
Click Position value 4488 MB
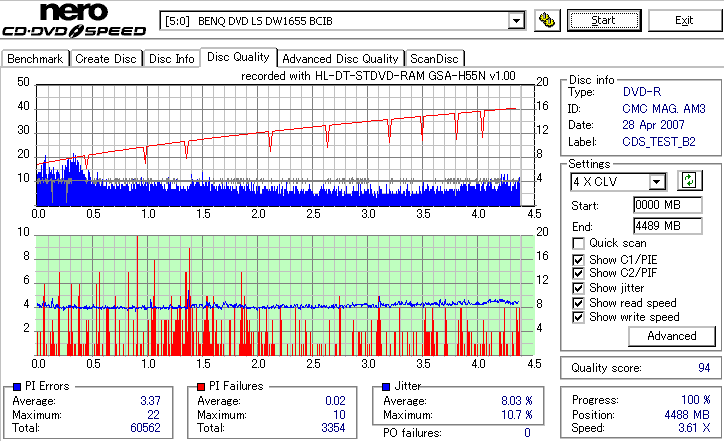[x=688, y=415]
